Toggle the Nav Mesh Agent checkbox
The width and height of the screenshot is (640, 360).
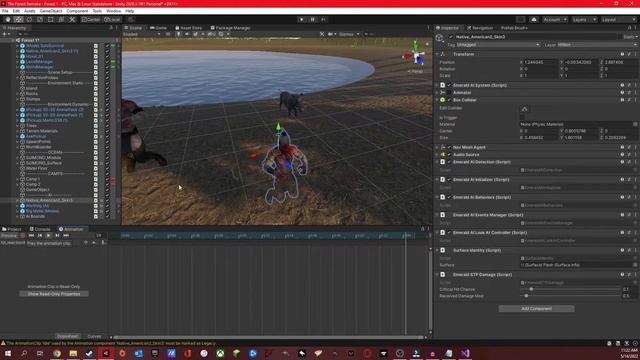449,147
